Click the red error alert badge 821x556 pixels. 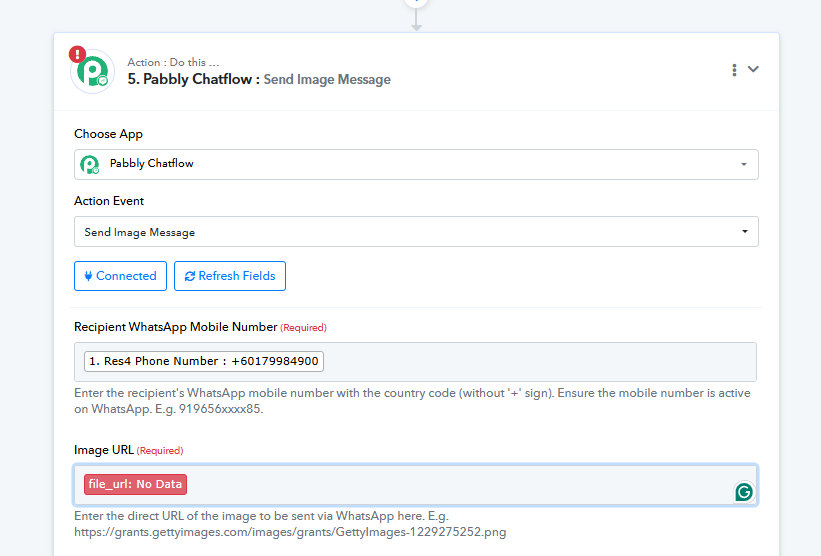point(77,54)
